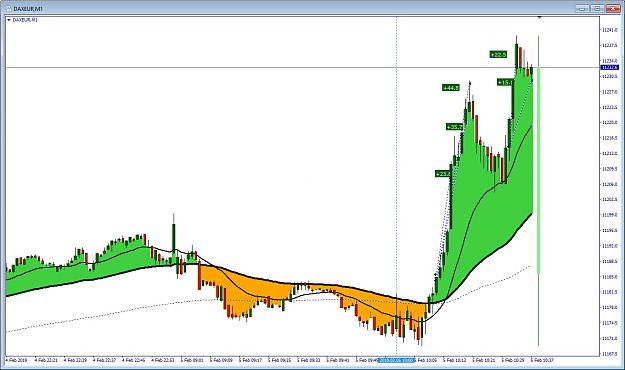The image size is (625, 370).
Task: Click the +23 profit label near 11209
Action: coord(442,174)
